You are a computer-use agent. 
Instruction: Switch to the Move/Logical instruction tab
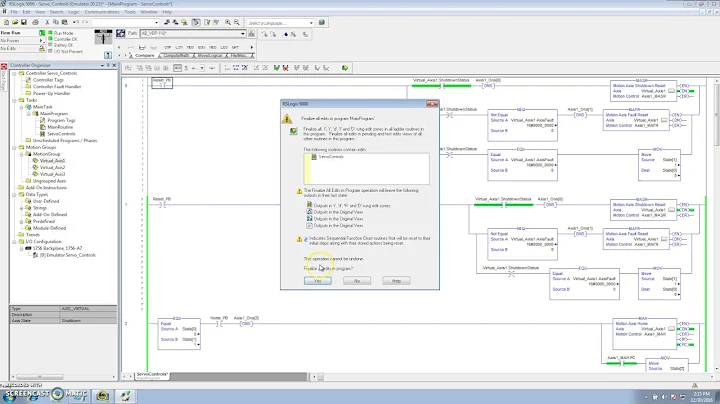(x=209, y=56)
